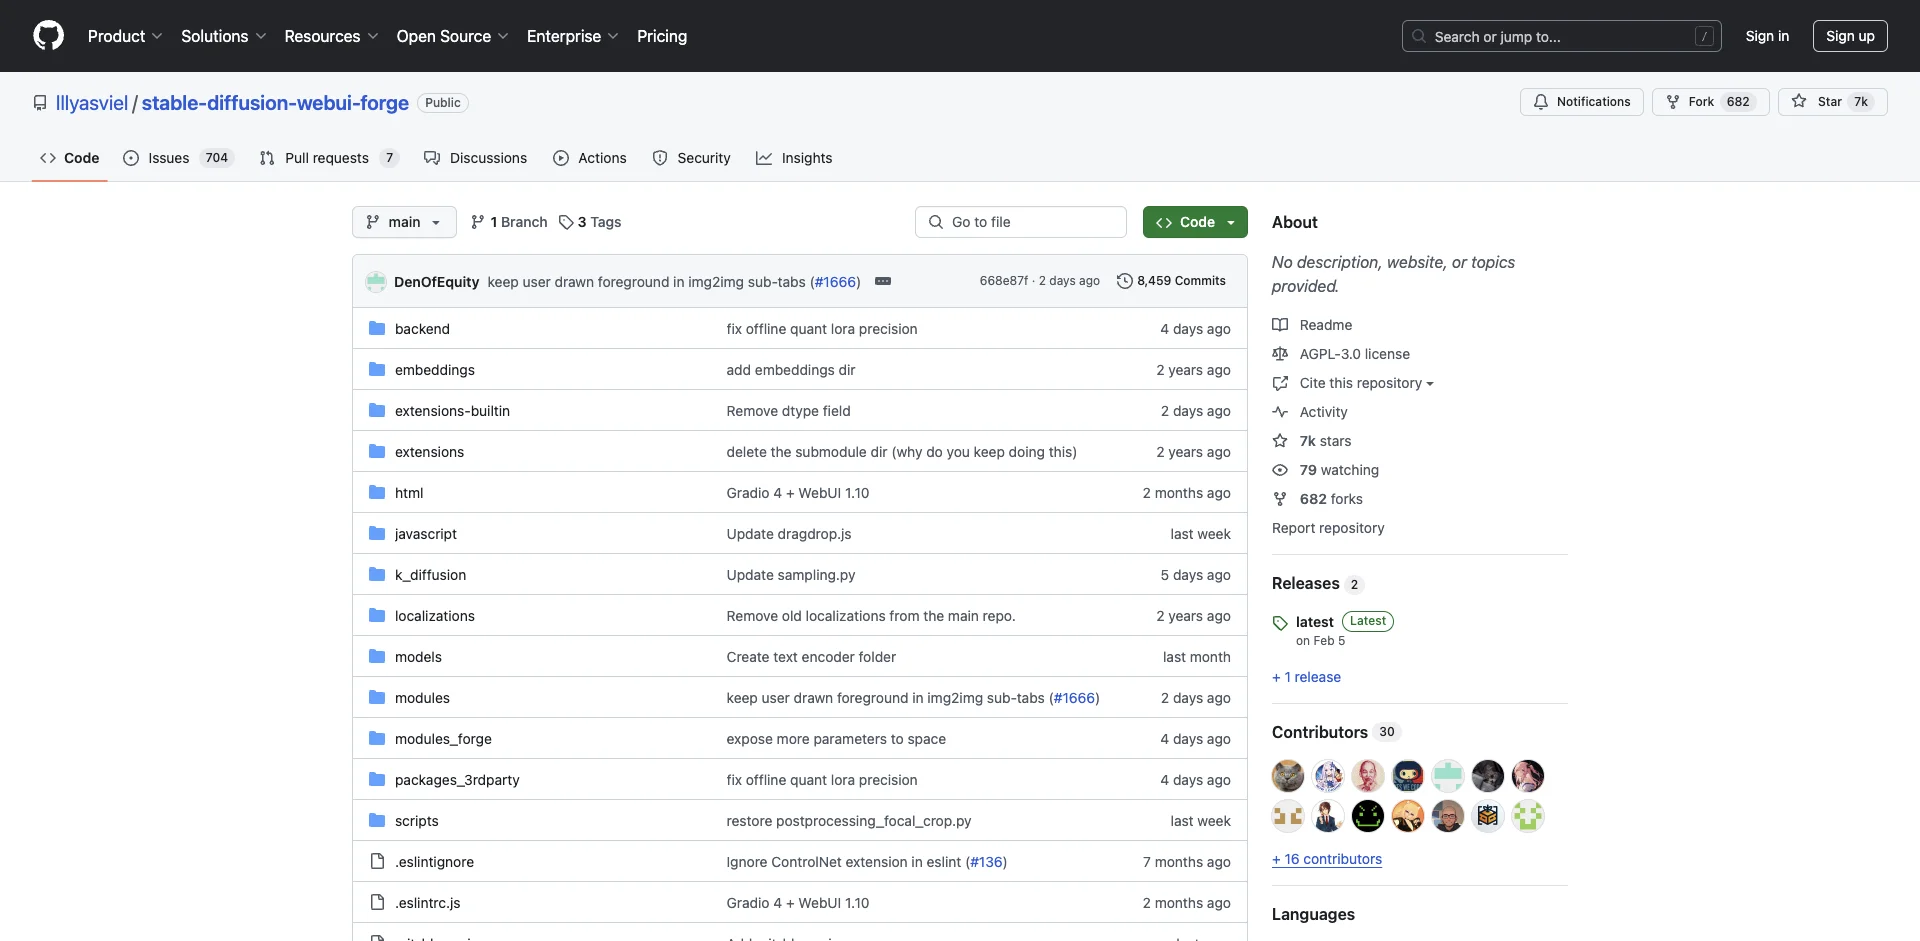
Task: Click the Notifications bell icon
Action: (x=1541, y=102)
